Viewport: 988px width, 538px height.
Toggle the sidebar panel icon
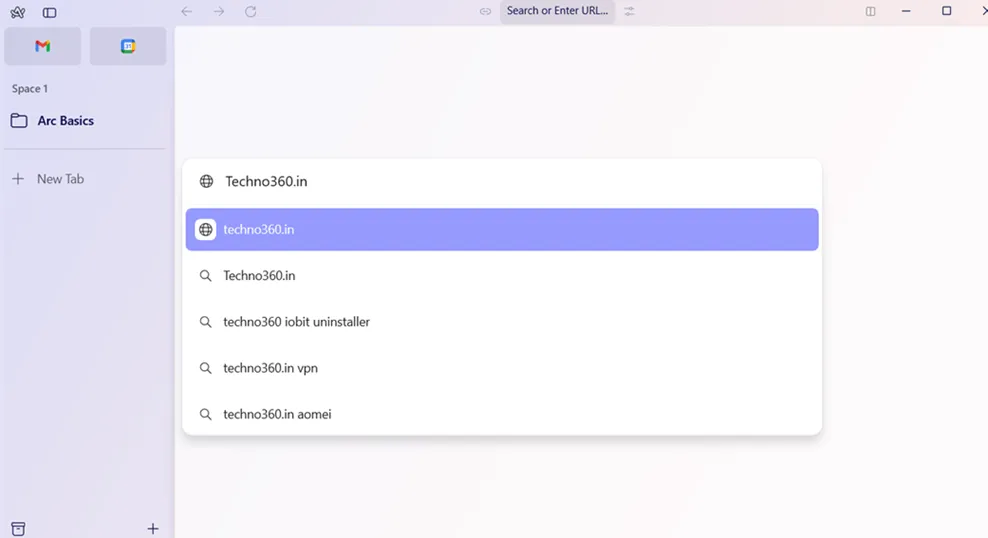point(49,12)
